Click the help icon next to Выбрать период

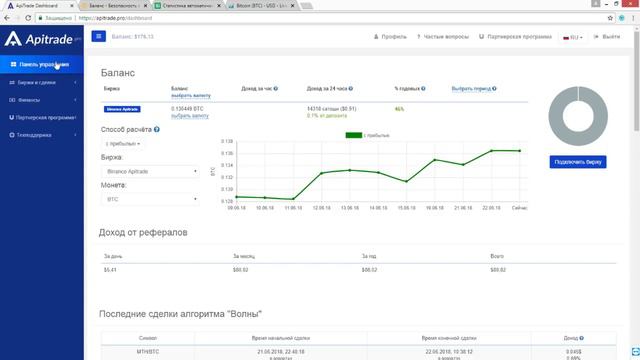tap(494, 89)
